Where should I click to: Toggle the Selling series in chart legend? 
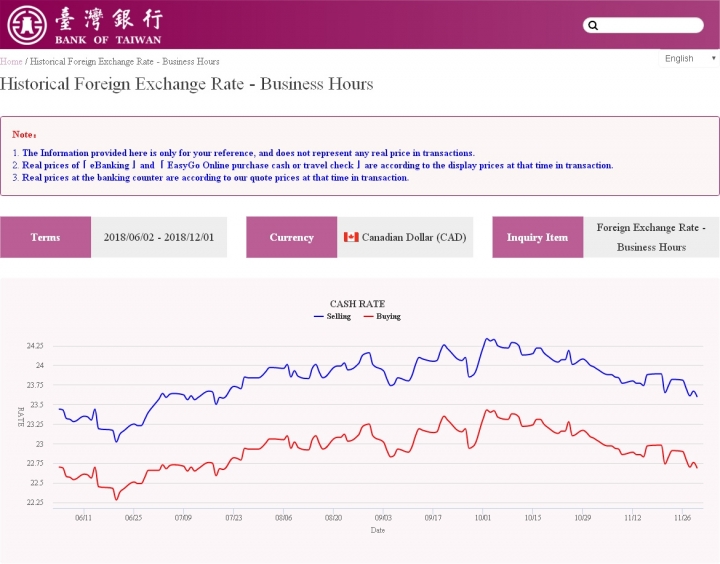point(332,316)
